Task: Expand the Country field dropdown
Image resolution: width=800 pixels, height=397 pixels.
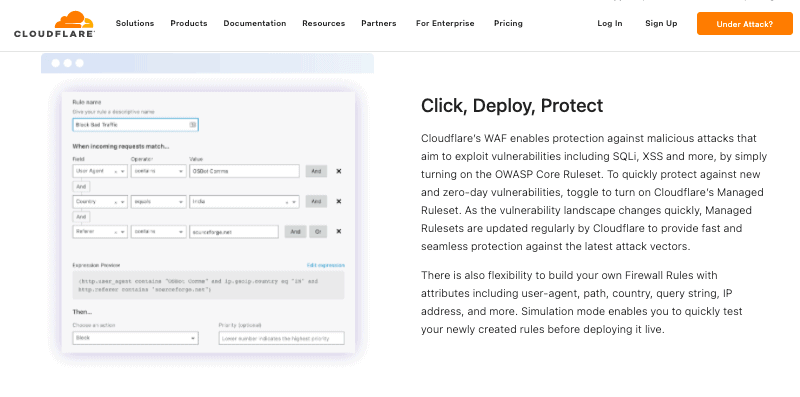Action: click(x=99, y=202)
